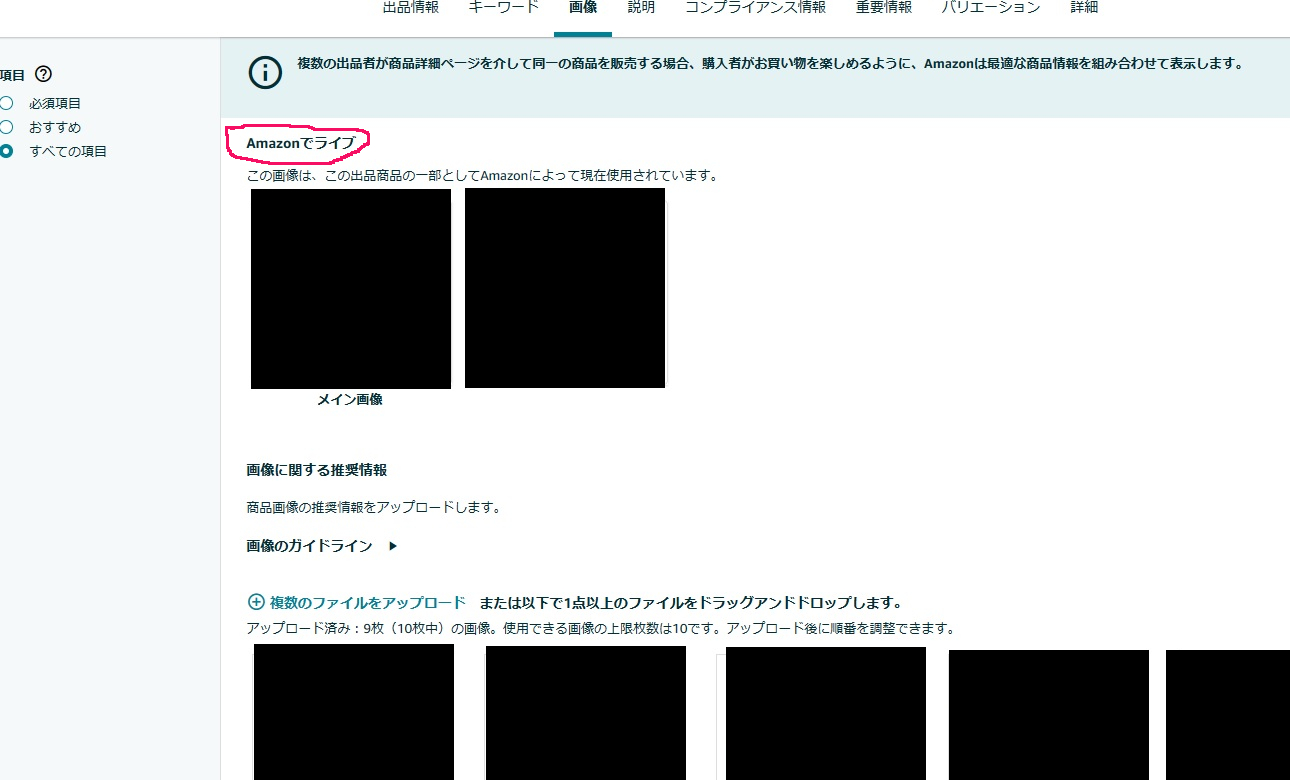Viewport: 1290px width, 780px height.
Task: Click the second live product image thumbnail
Action: (x=564, y=288)
